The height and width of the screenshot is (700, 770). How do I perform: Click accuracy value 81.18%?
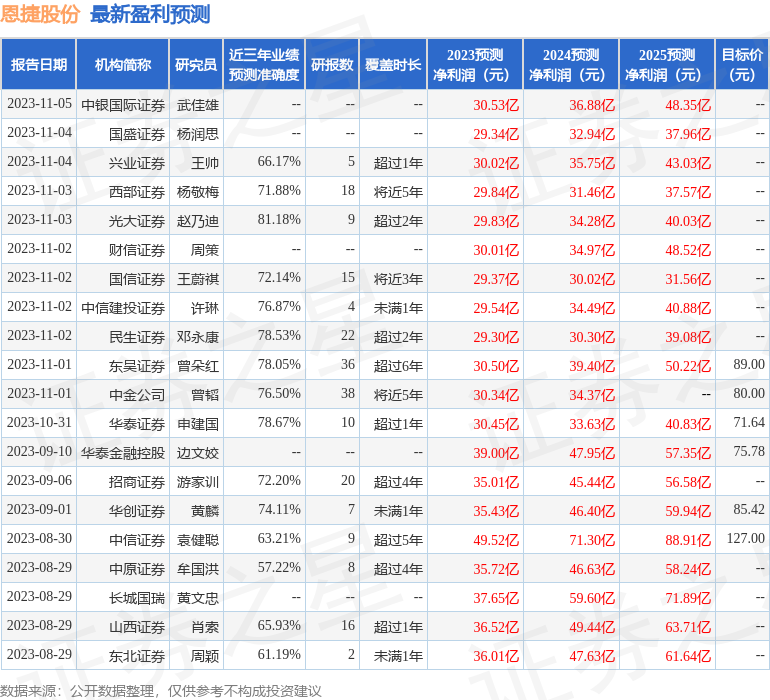click(x=279, y=220)
